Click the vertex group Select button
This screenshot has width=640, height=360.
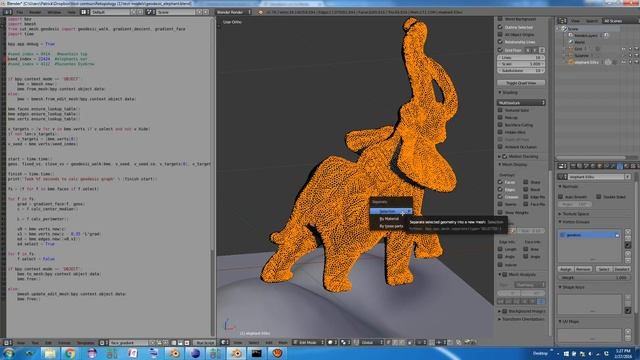(603, 269)
